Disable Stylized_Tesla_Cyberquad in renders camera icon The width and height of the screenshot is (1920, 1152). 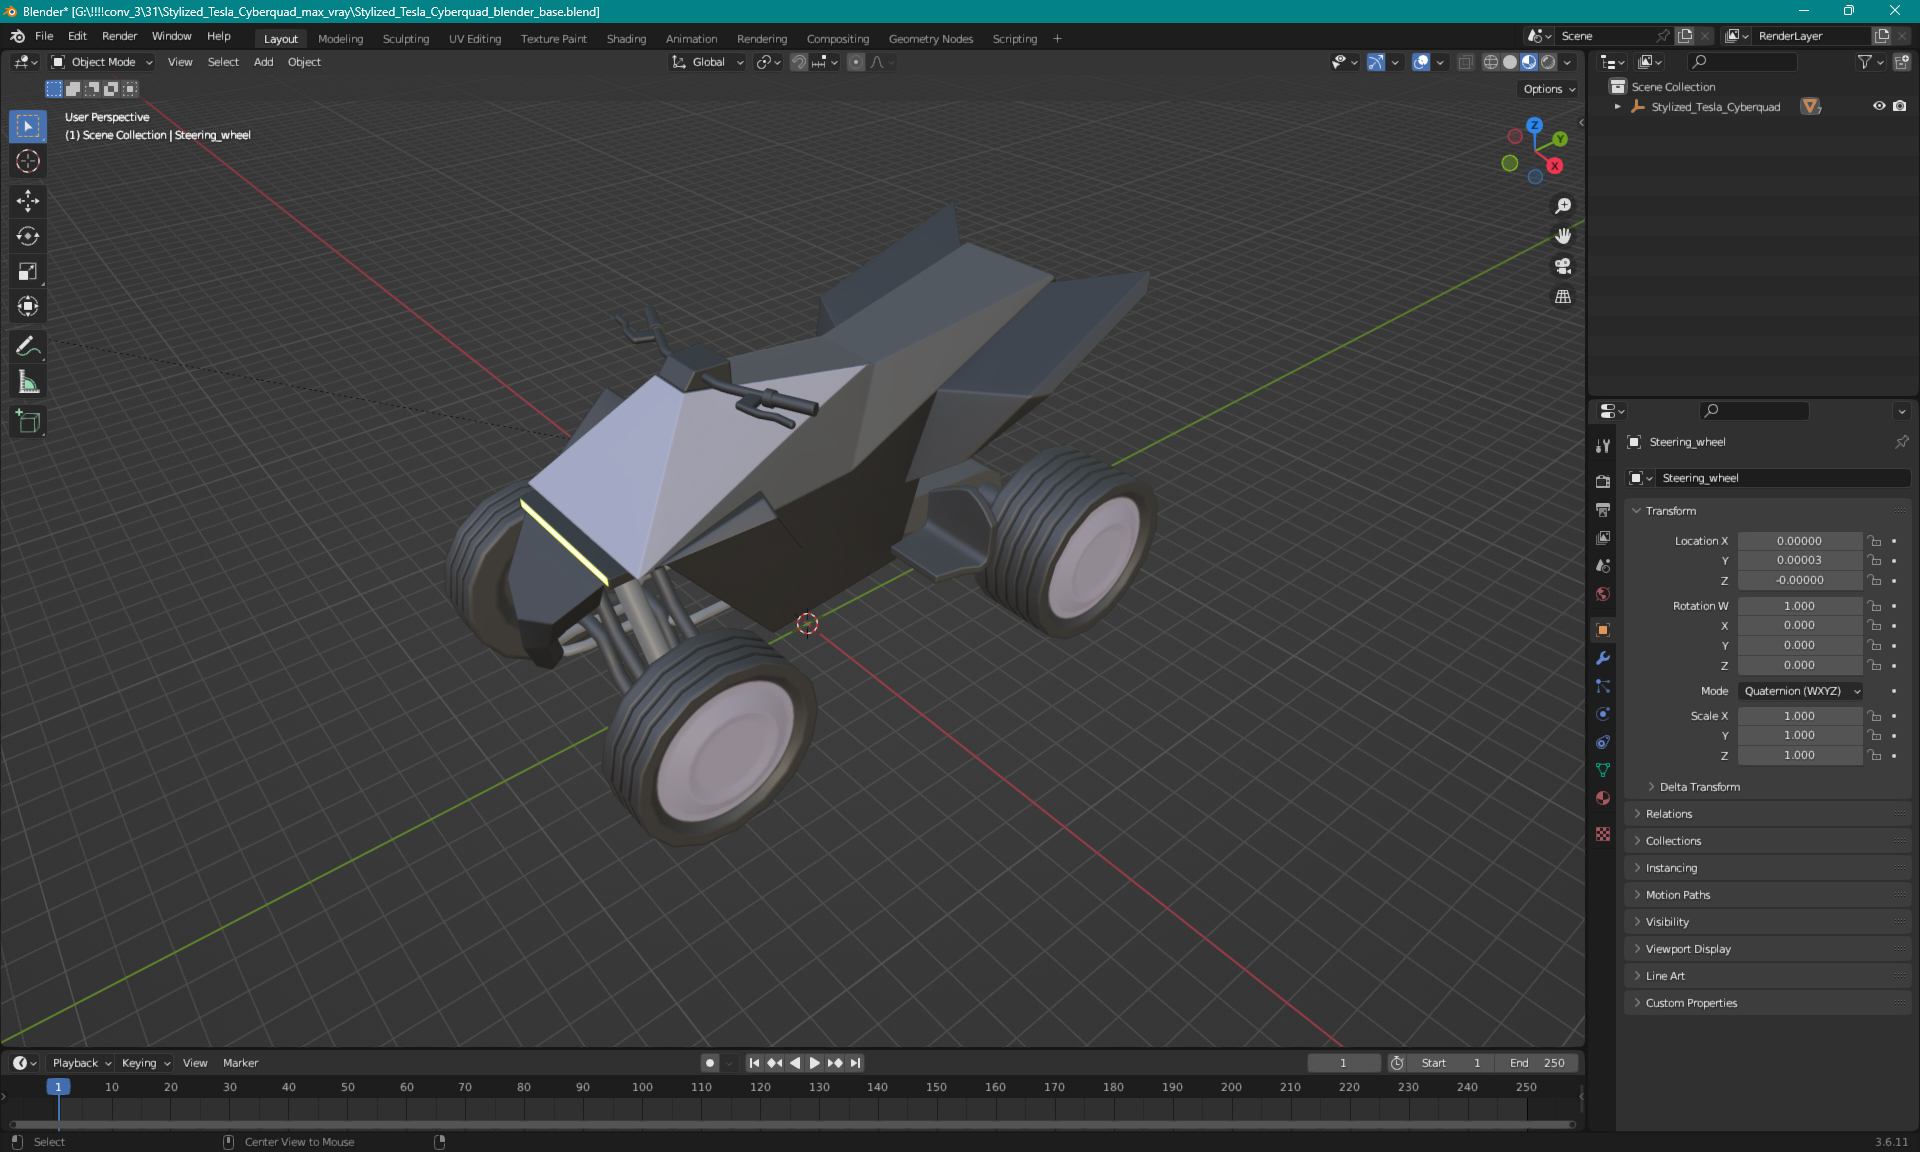(x=1899, y=106)
